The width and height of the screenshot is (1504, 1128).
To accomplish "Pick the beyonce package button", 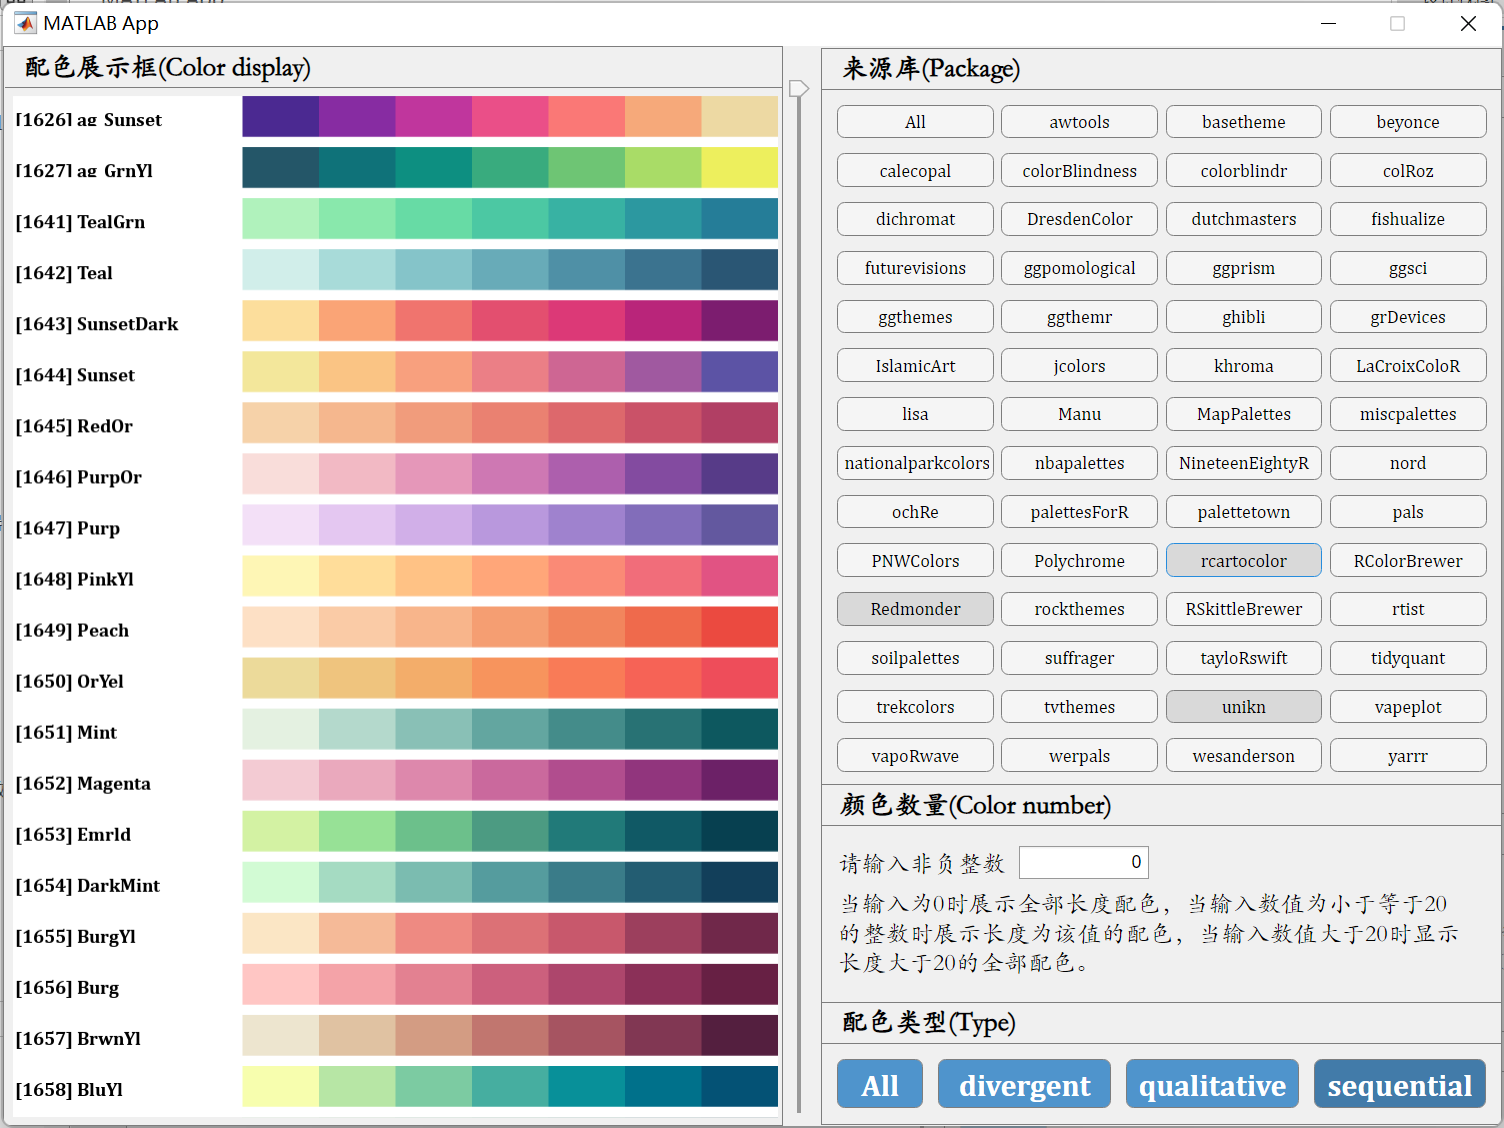I will pyautogui.click(x=1408, y=122).
